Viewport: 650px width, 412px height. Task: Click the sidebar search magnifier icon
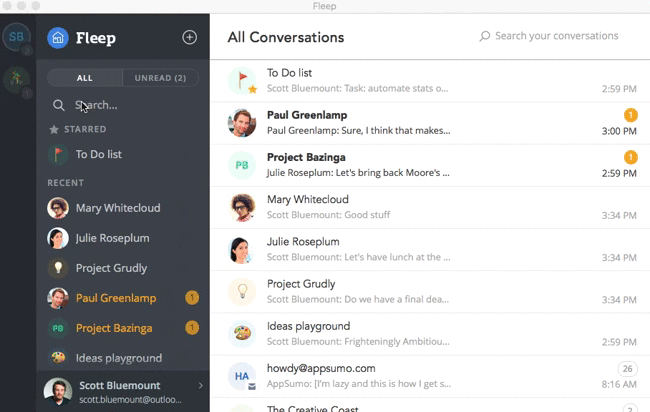click(58, 105)
